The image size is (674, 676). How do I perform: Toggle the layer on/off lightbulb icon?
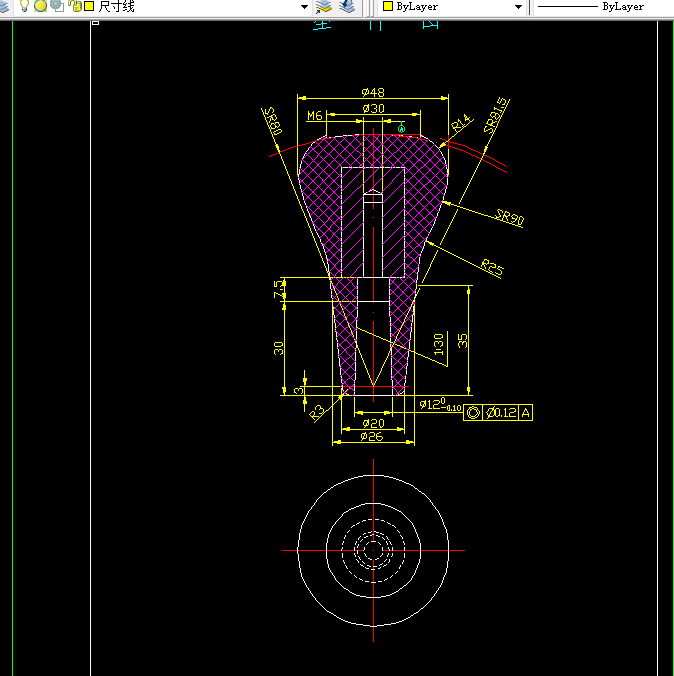coord(25,6)
